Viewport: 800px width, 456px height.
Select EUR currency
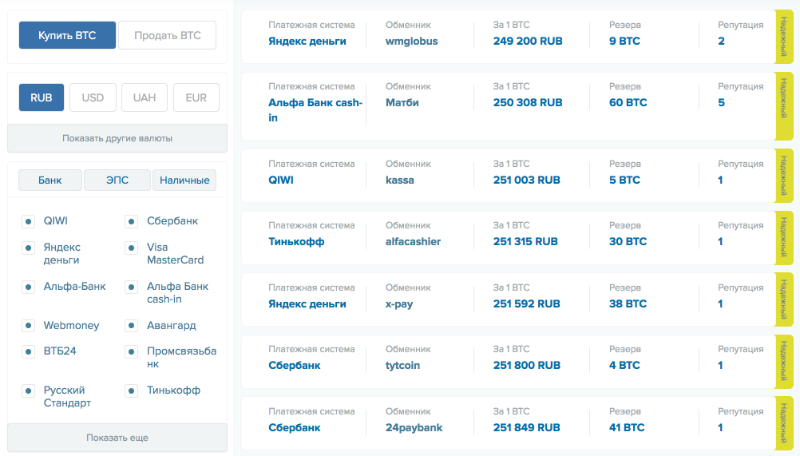pos(196,98)
